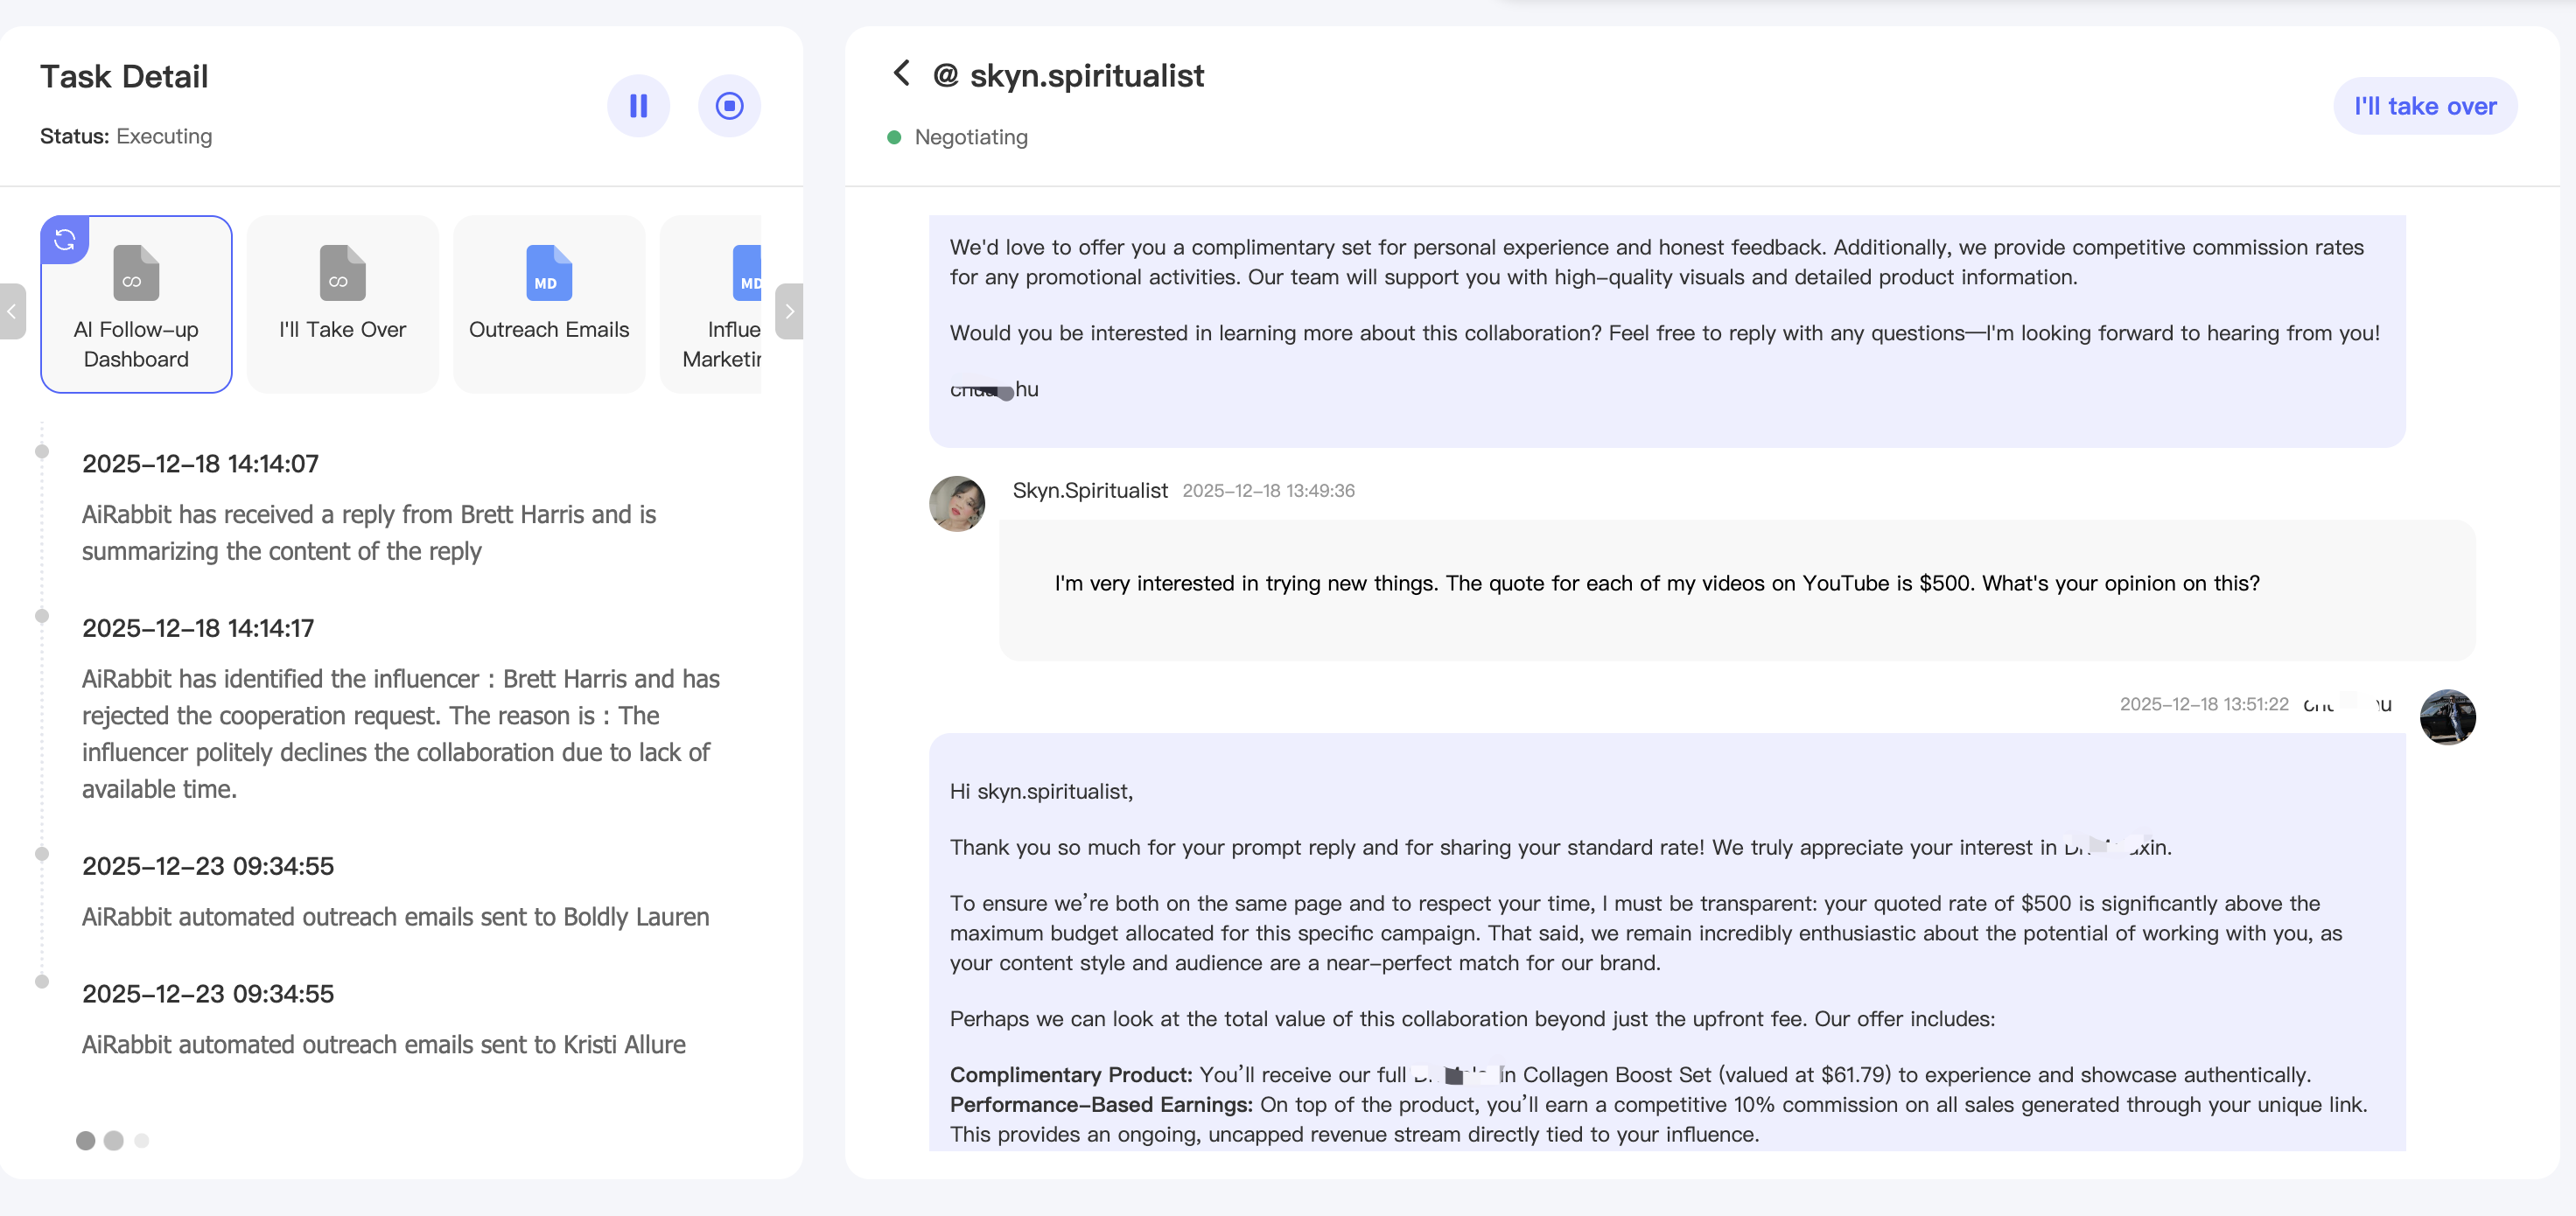Stop the executing task

tap(729, 106)
